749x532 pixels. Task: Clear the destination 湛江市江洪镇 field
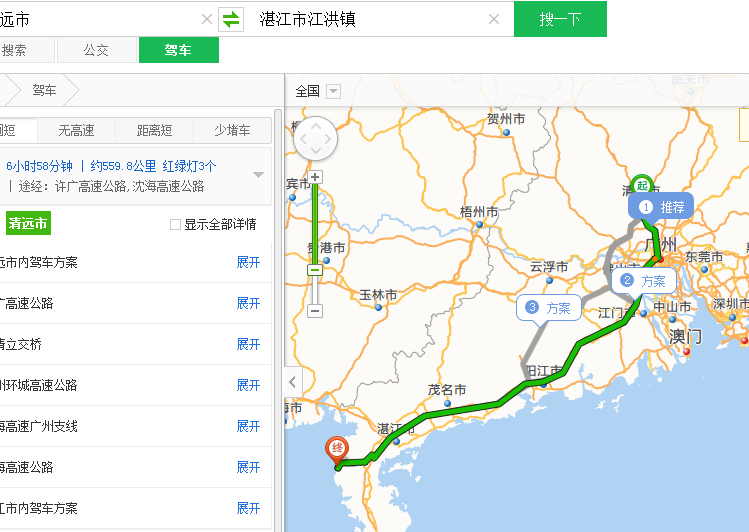point(494,19)
